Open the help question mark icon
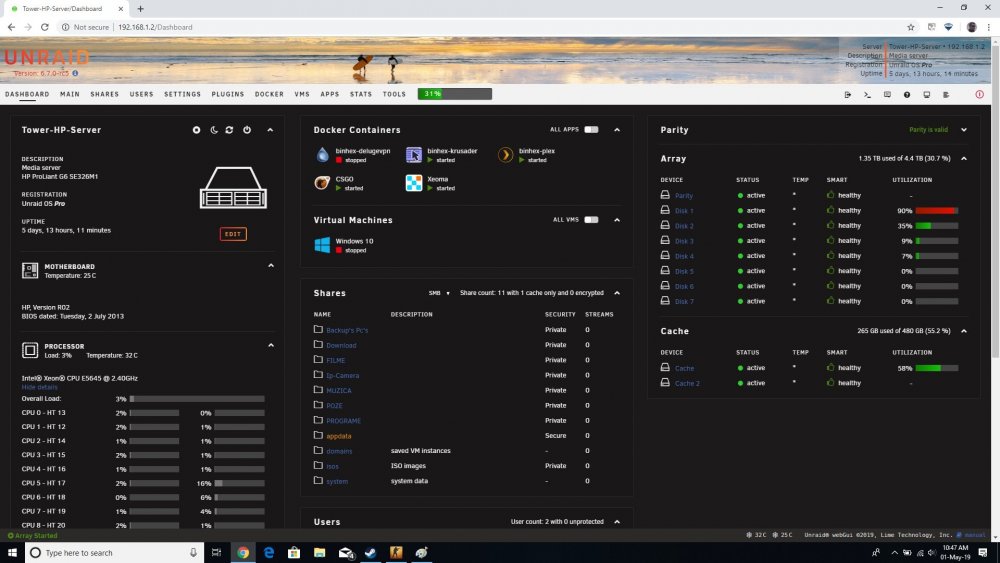The width and height of the screenshot is (1000, 563). (x=907, y=94)
